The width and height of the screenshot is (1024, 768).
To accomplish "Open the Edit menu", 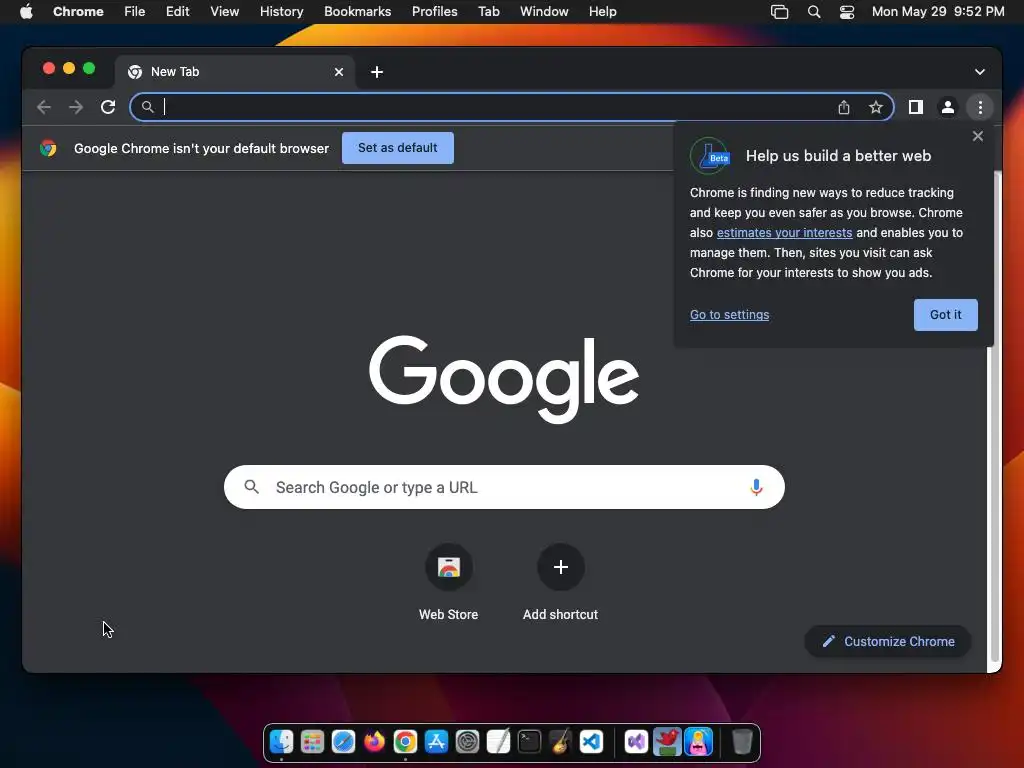I will tap(177, 12).
